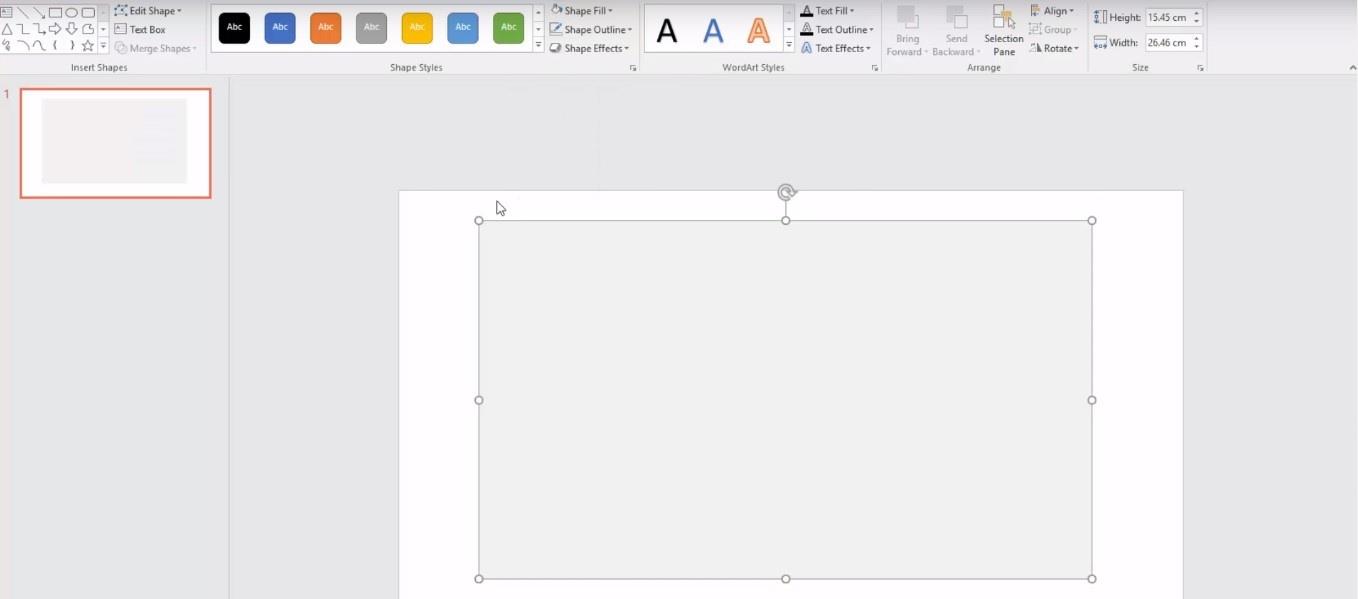This screenshot has width=1358, height=599.
Task: Open Format Shape dialog launcher in Shape Styles
Action: [633, 68]
